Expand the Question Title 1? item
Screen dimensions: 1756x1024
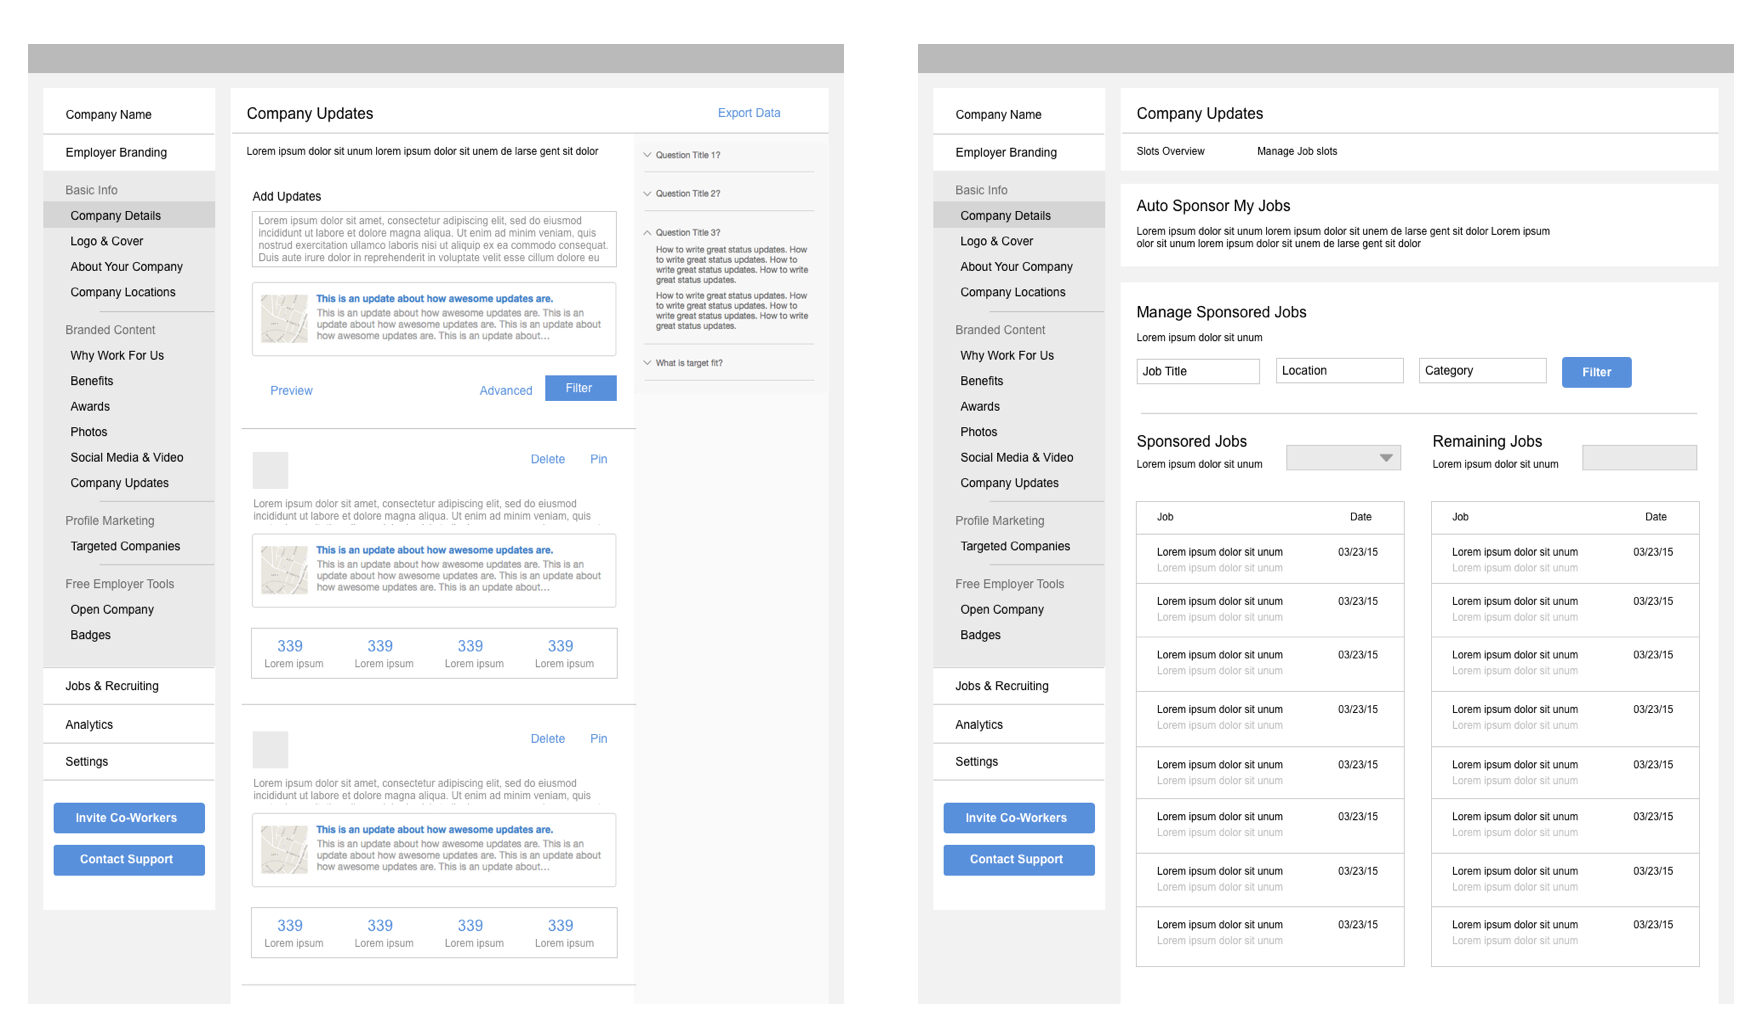tap(687, 155)
